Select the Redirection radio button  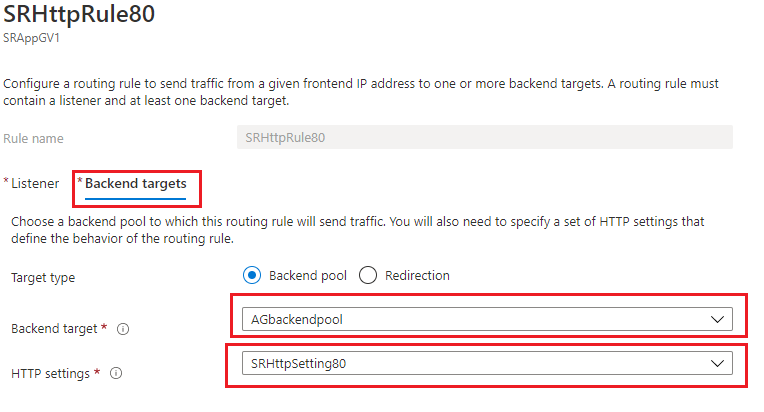[x=367, y=275]
